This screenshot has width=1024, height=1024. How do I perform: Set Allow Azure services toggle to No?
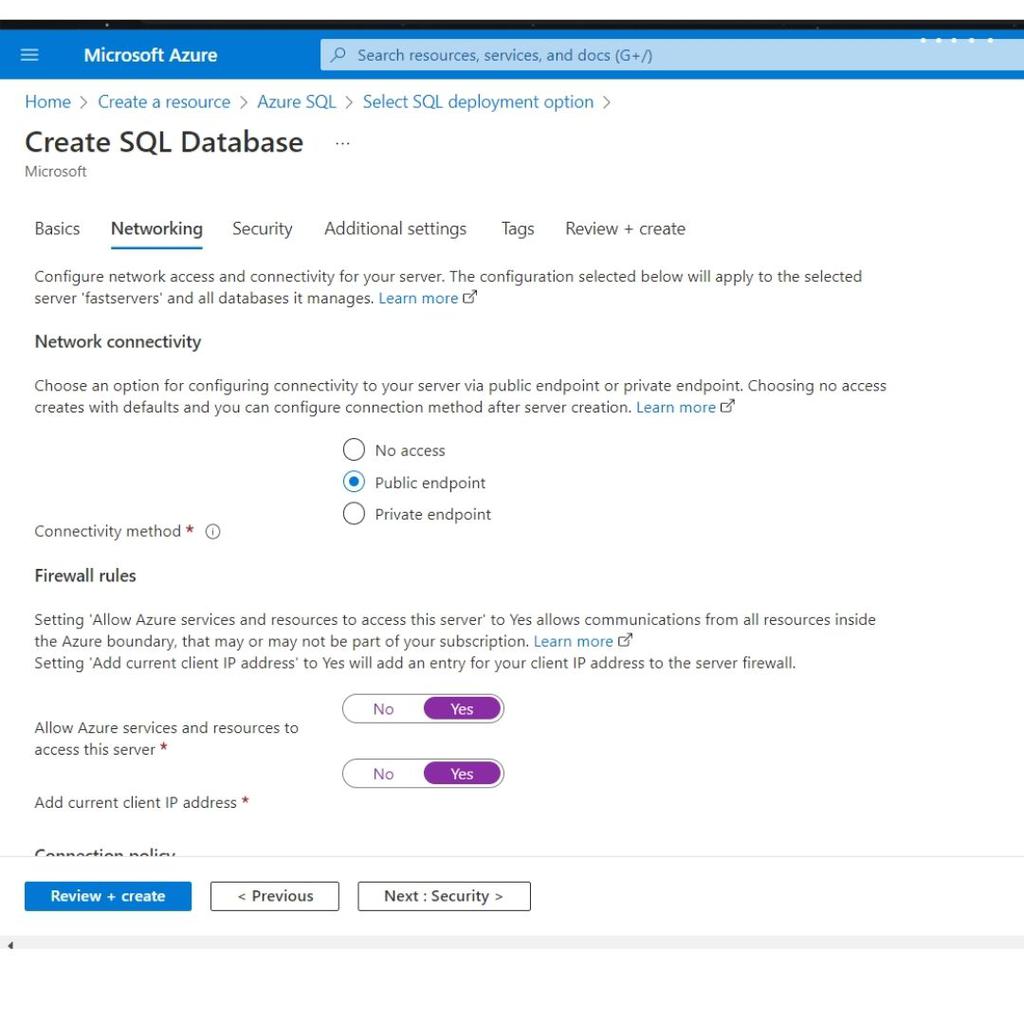click(383, 709)
